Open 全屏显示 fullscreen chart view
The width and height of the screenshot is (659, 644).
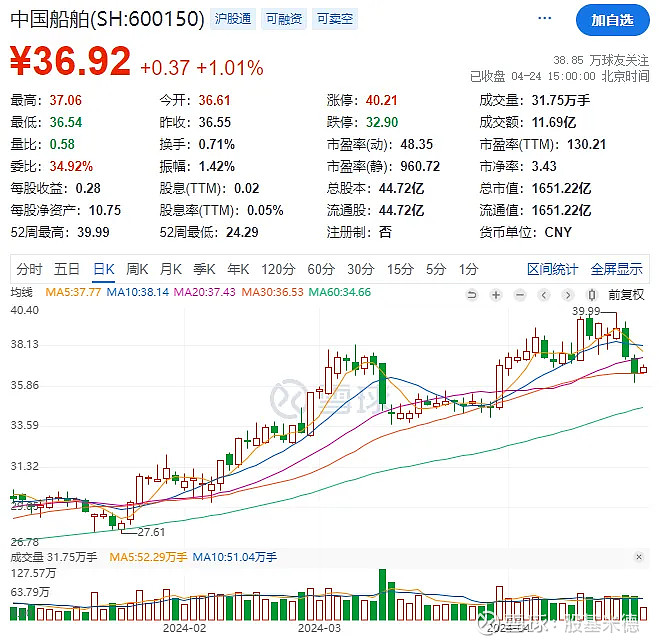(617, 269)
